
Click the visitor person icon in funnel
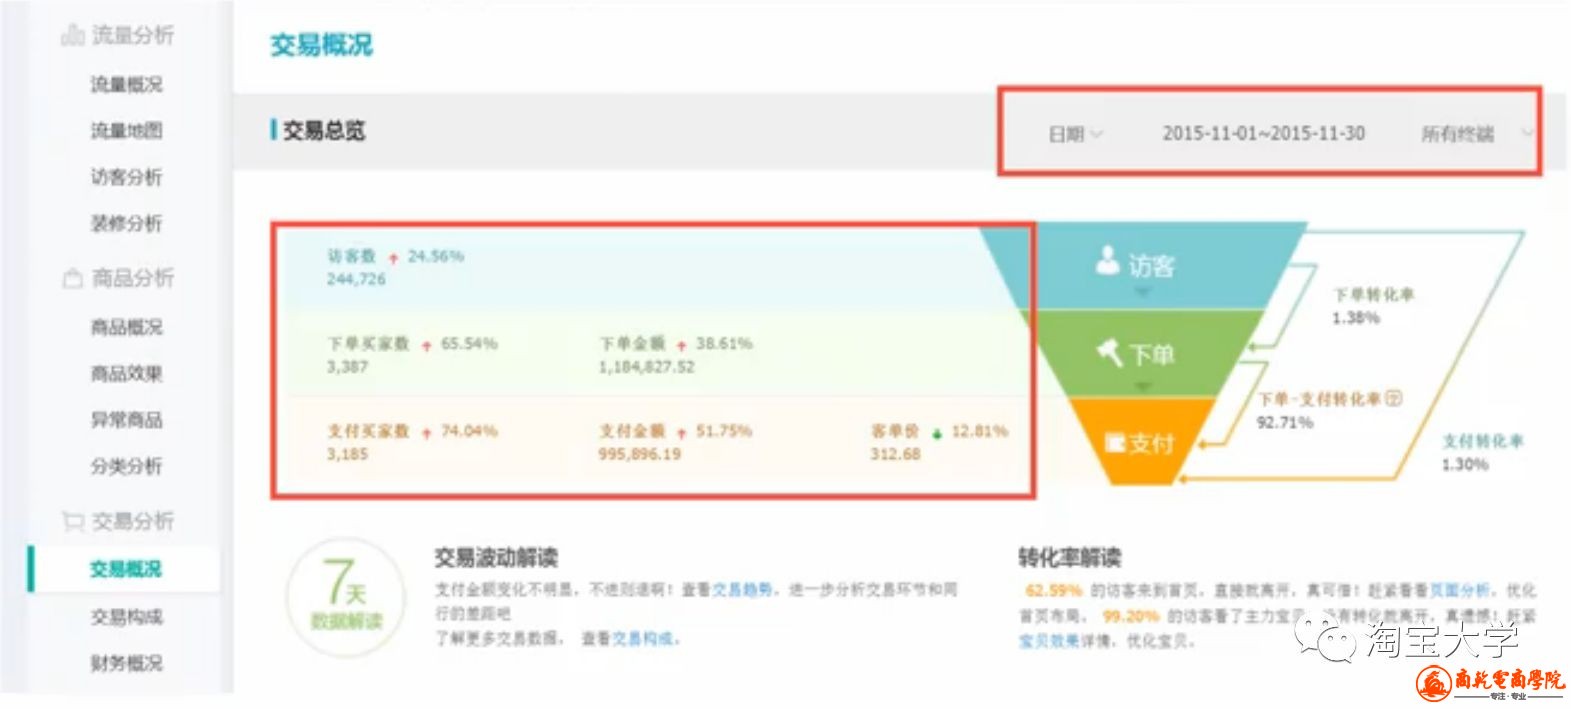(1107, 261)
